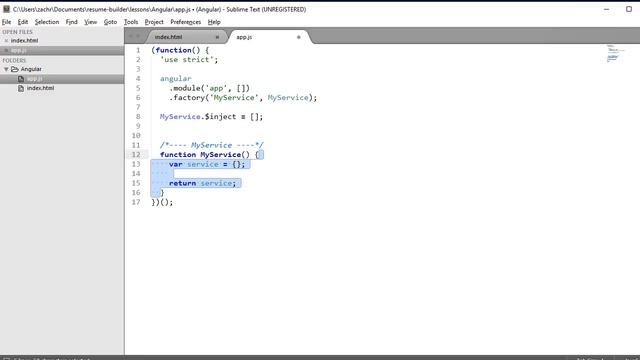Close index.html in Open Files list
This screenshot has width=640, height=360.
[x=6, y=40]
